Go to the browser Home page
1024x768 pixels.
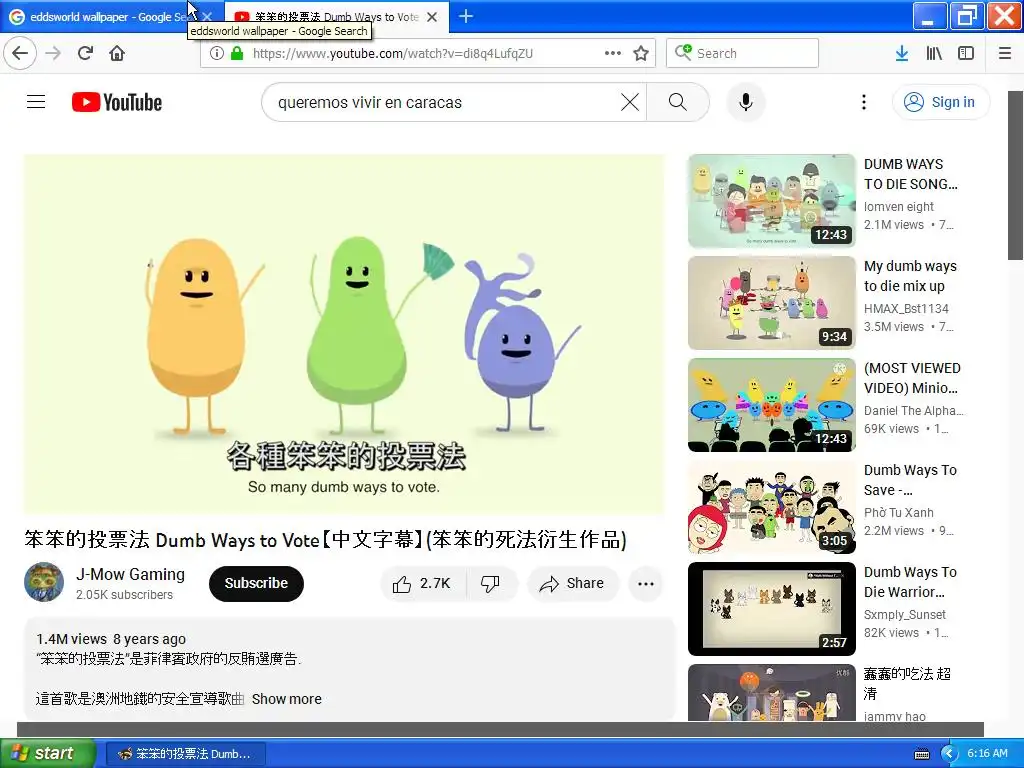117,53
